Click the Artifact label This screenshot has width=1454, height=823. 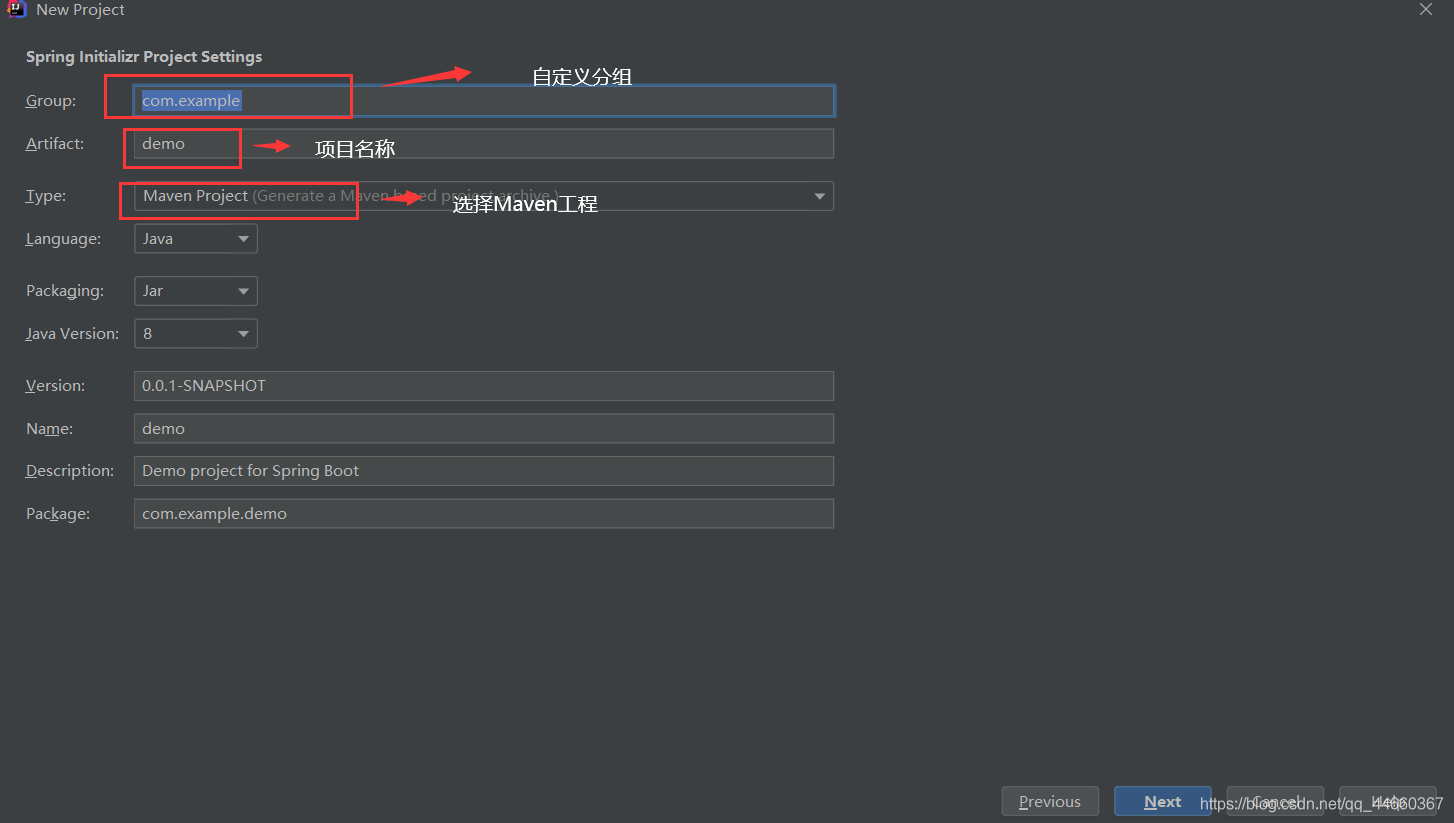[x=55, y=144]
